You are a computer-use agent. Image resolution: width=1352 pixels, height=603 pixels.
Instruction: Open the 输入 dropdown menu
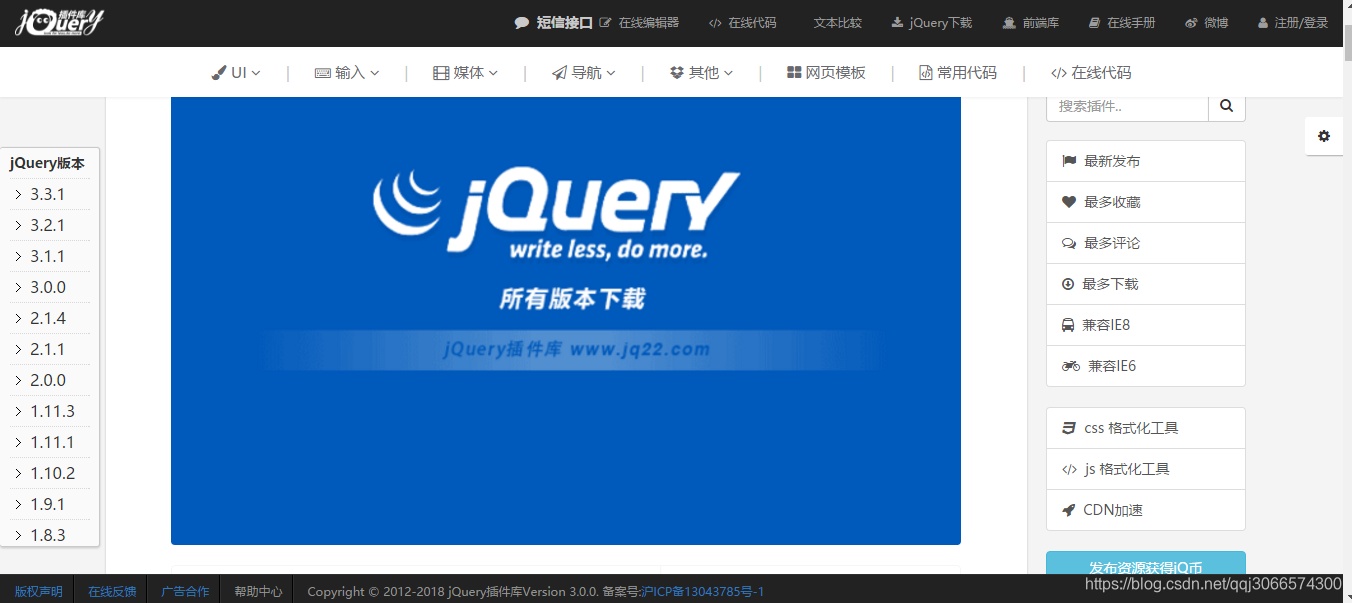pyautogui.click(x=347, y=73)
